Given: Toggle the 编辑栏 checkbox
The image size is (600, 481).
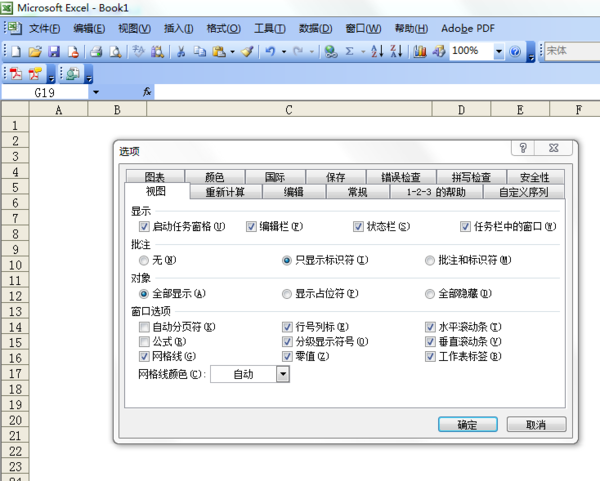Looking at the screenshot, I should tap(251, 227).
